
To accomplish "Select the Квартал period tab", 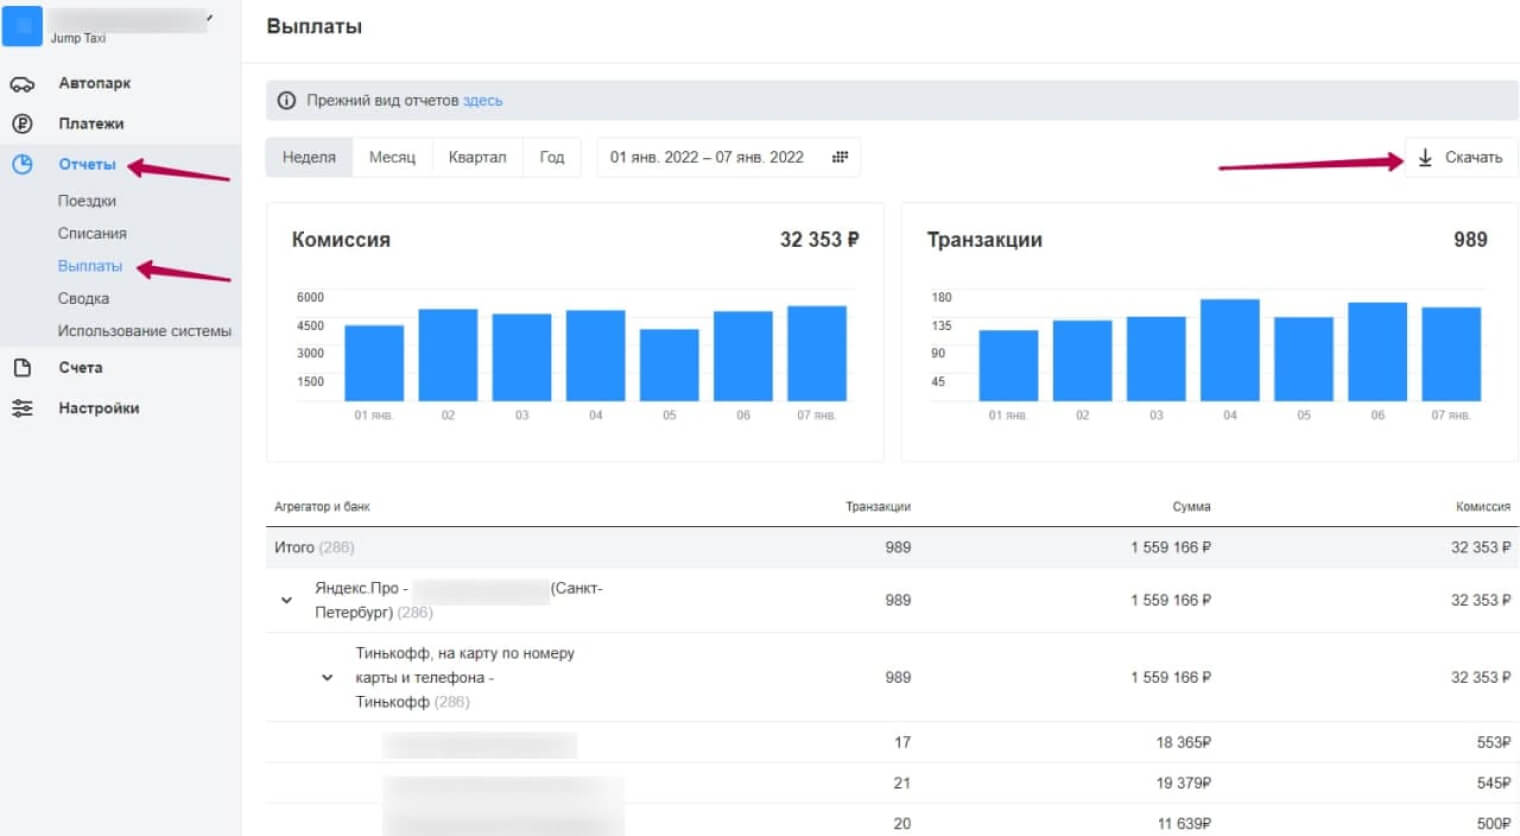I will 477,157.
